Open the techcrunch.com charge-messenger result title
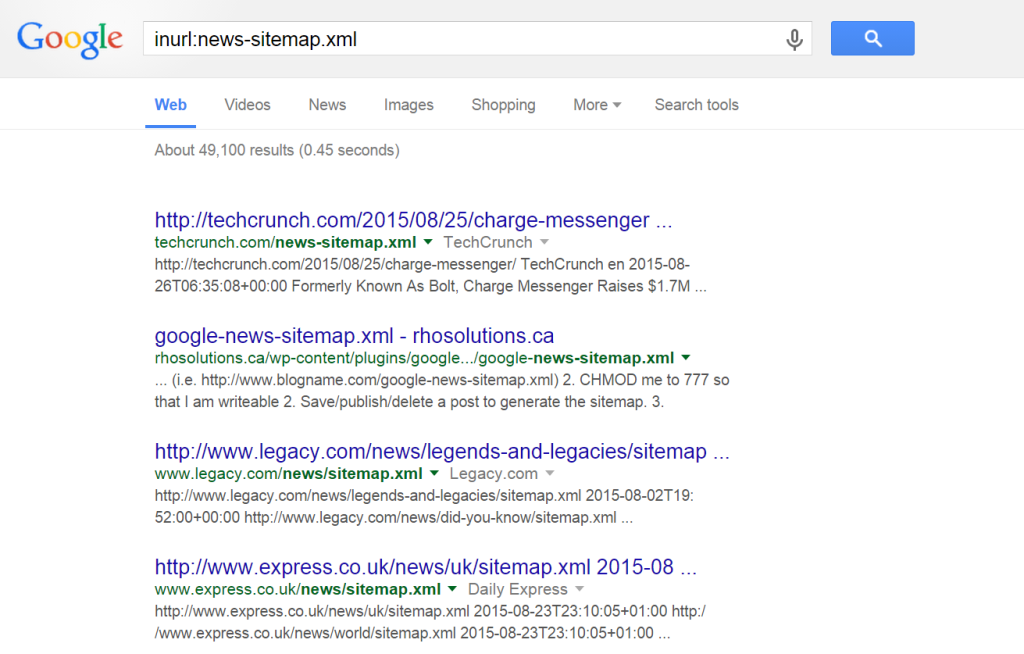1024x654 pixels. coord(413,220)
